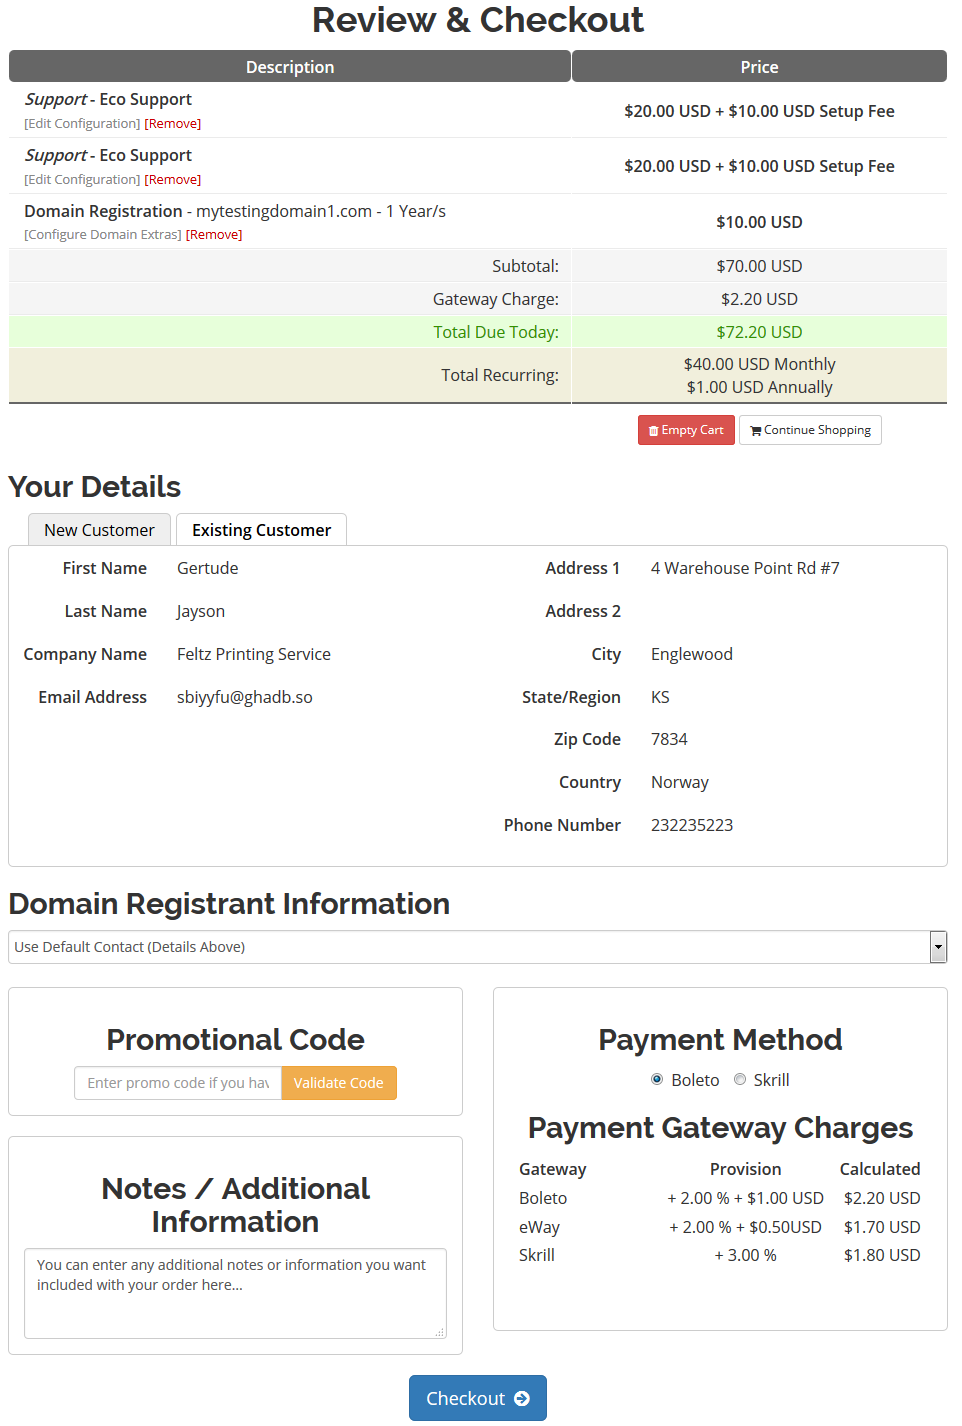The width and height of the screenshot is (962, 1426).
Task: Click the promotional code entry field
Action: [x=177, y=1082]
